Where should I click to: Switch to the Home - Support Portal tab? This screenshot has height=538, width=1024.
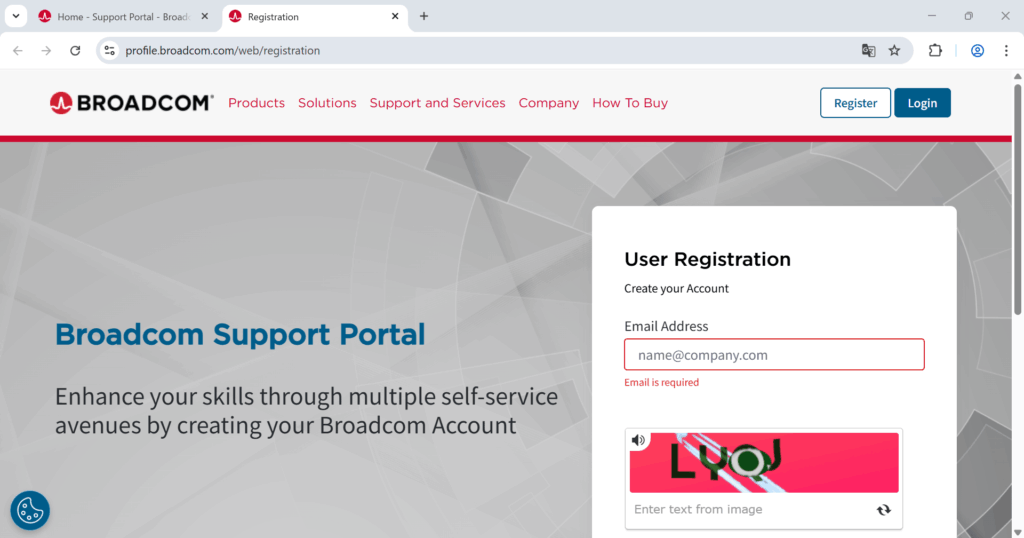tap(120, 17)
